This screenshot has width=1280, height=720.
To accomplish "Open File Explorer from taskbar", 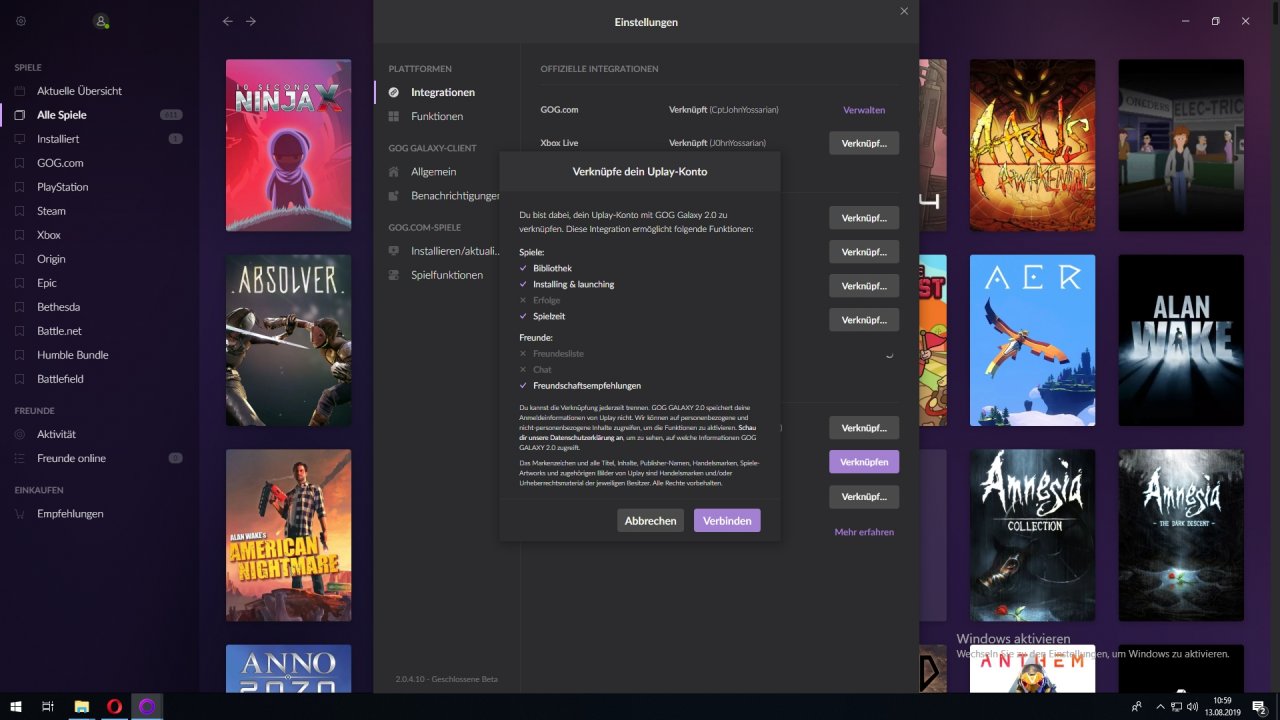I will (81, 707).
